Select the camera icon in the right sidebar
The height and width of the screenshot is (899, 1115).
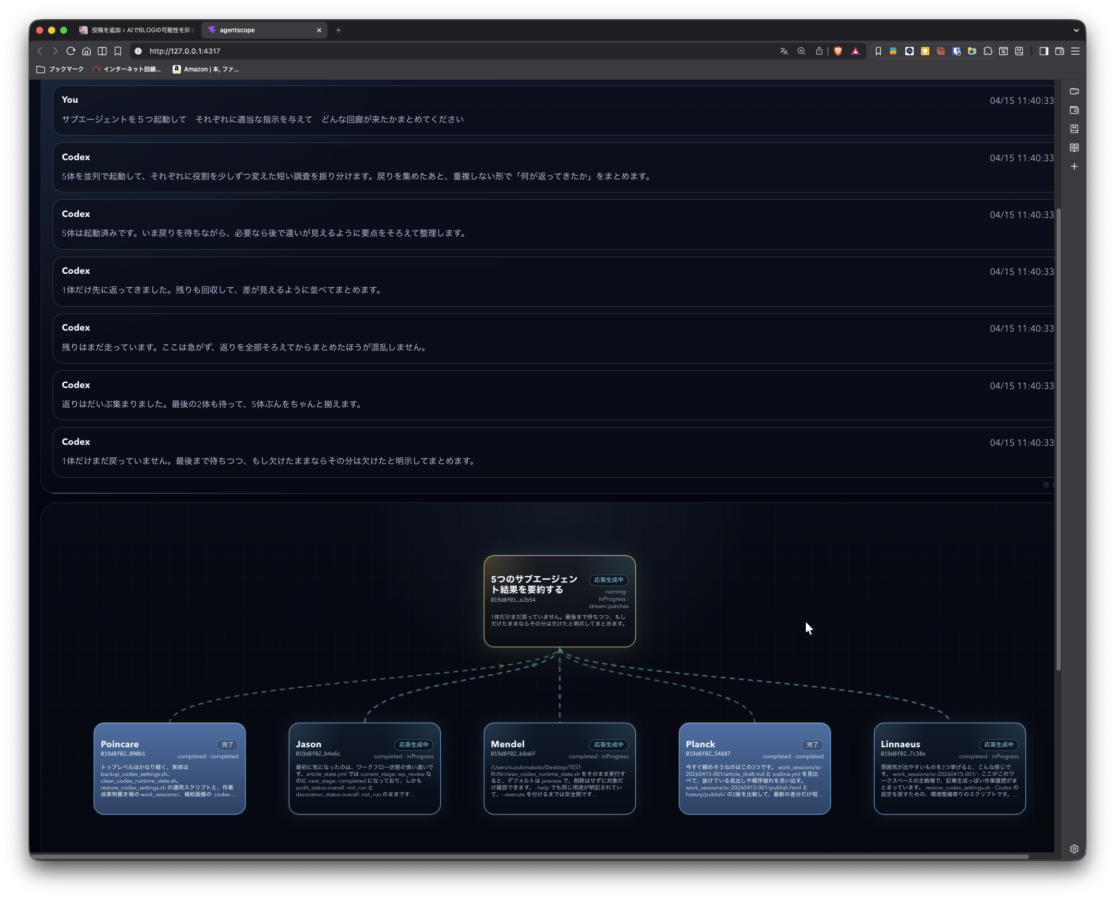click(x=1074, y=91)
